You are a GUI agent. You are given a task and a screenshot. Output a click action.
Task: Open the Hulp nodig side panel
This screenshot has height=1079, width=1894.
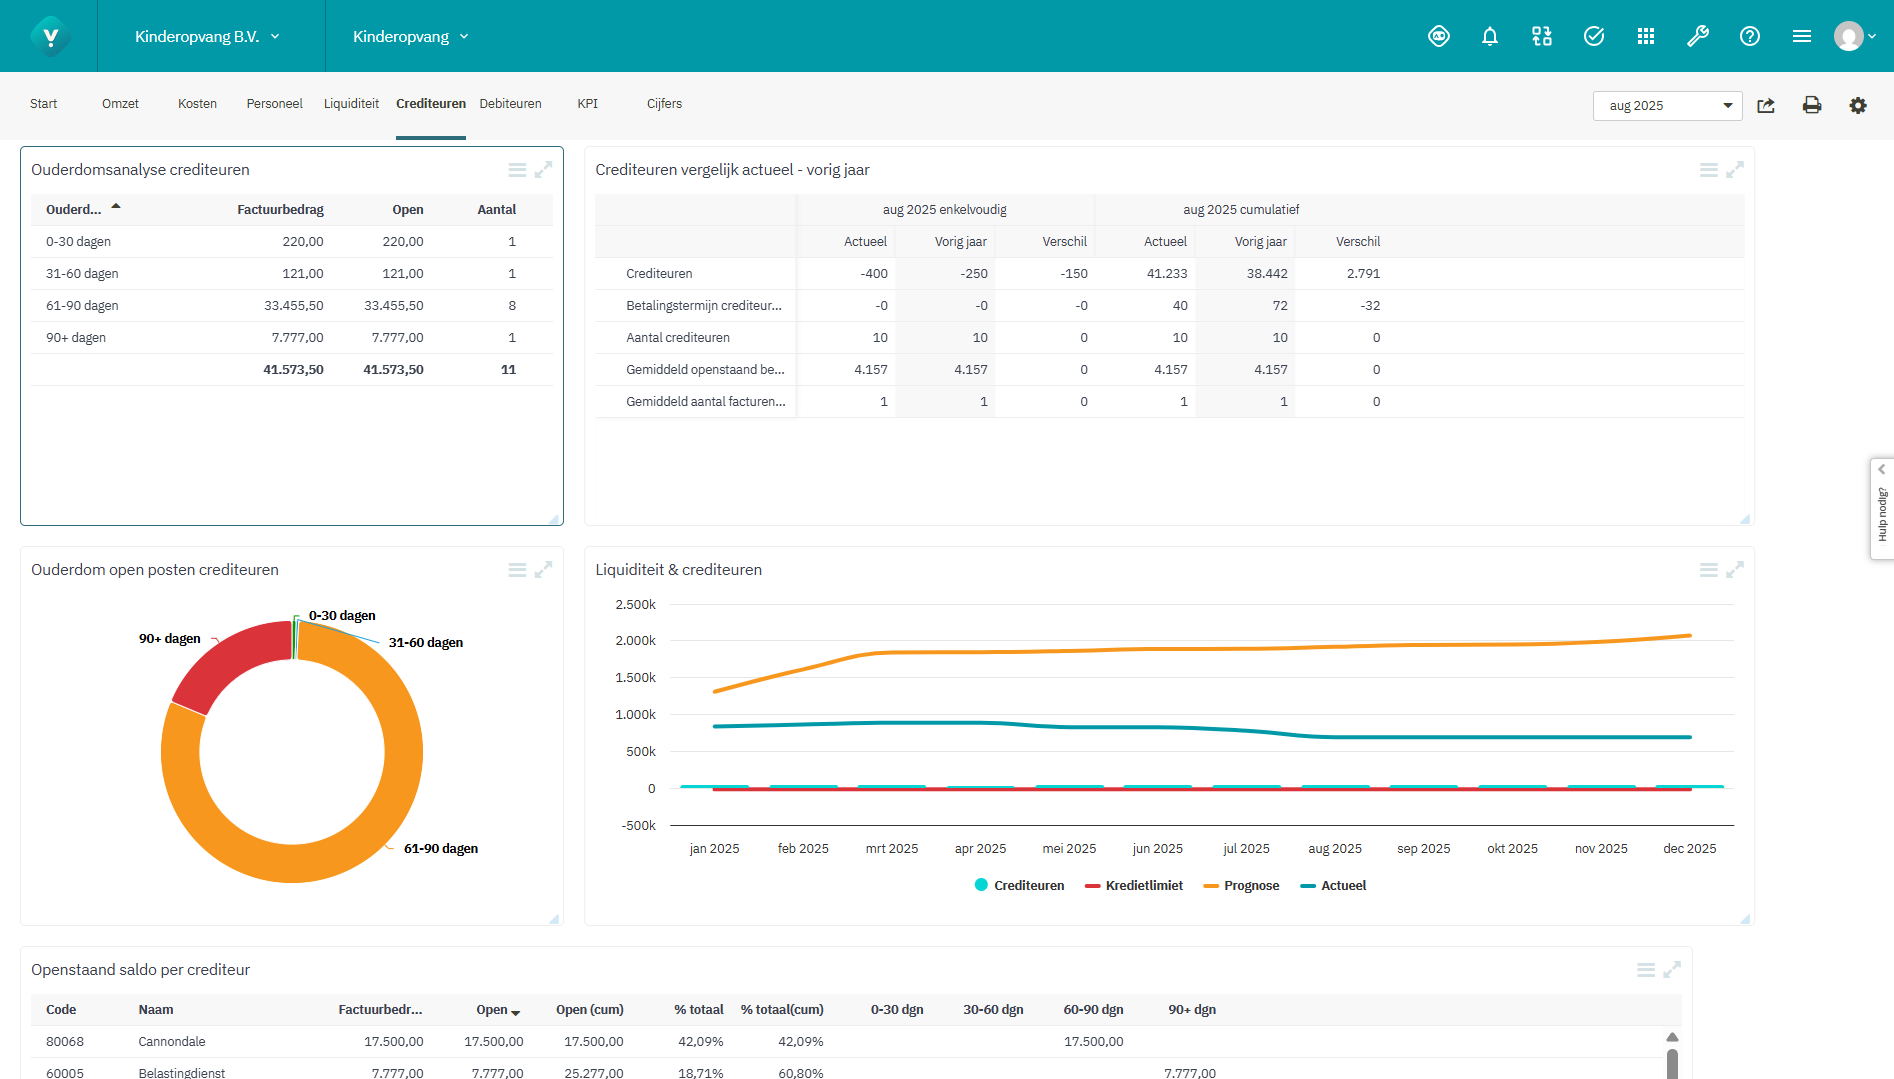coord(1881,509)
